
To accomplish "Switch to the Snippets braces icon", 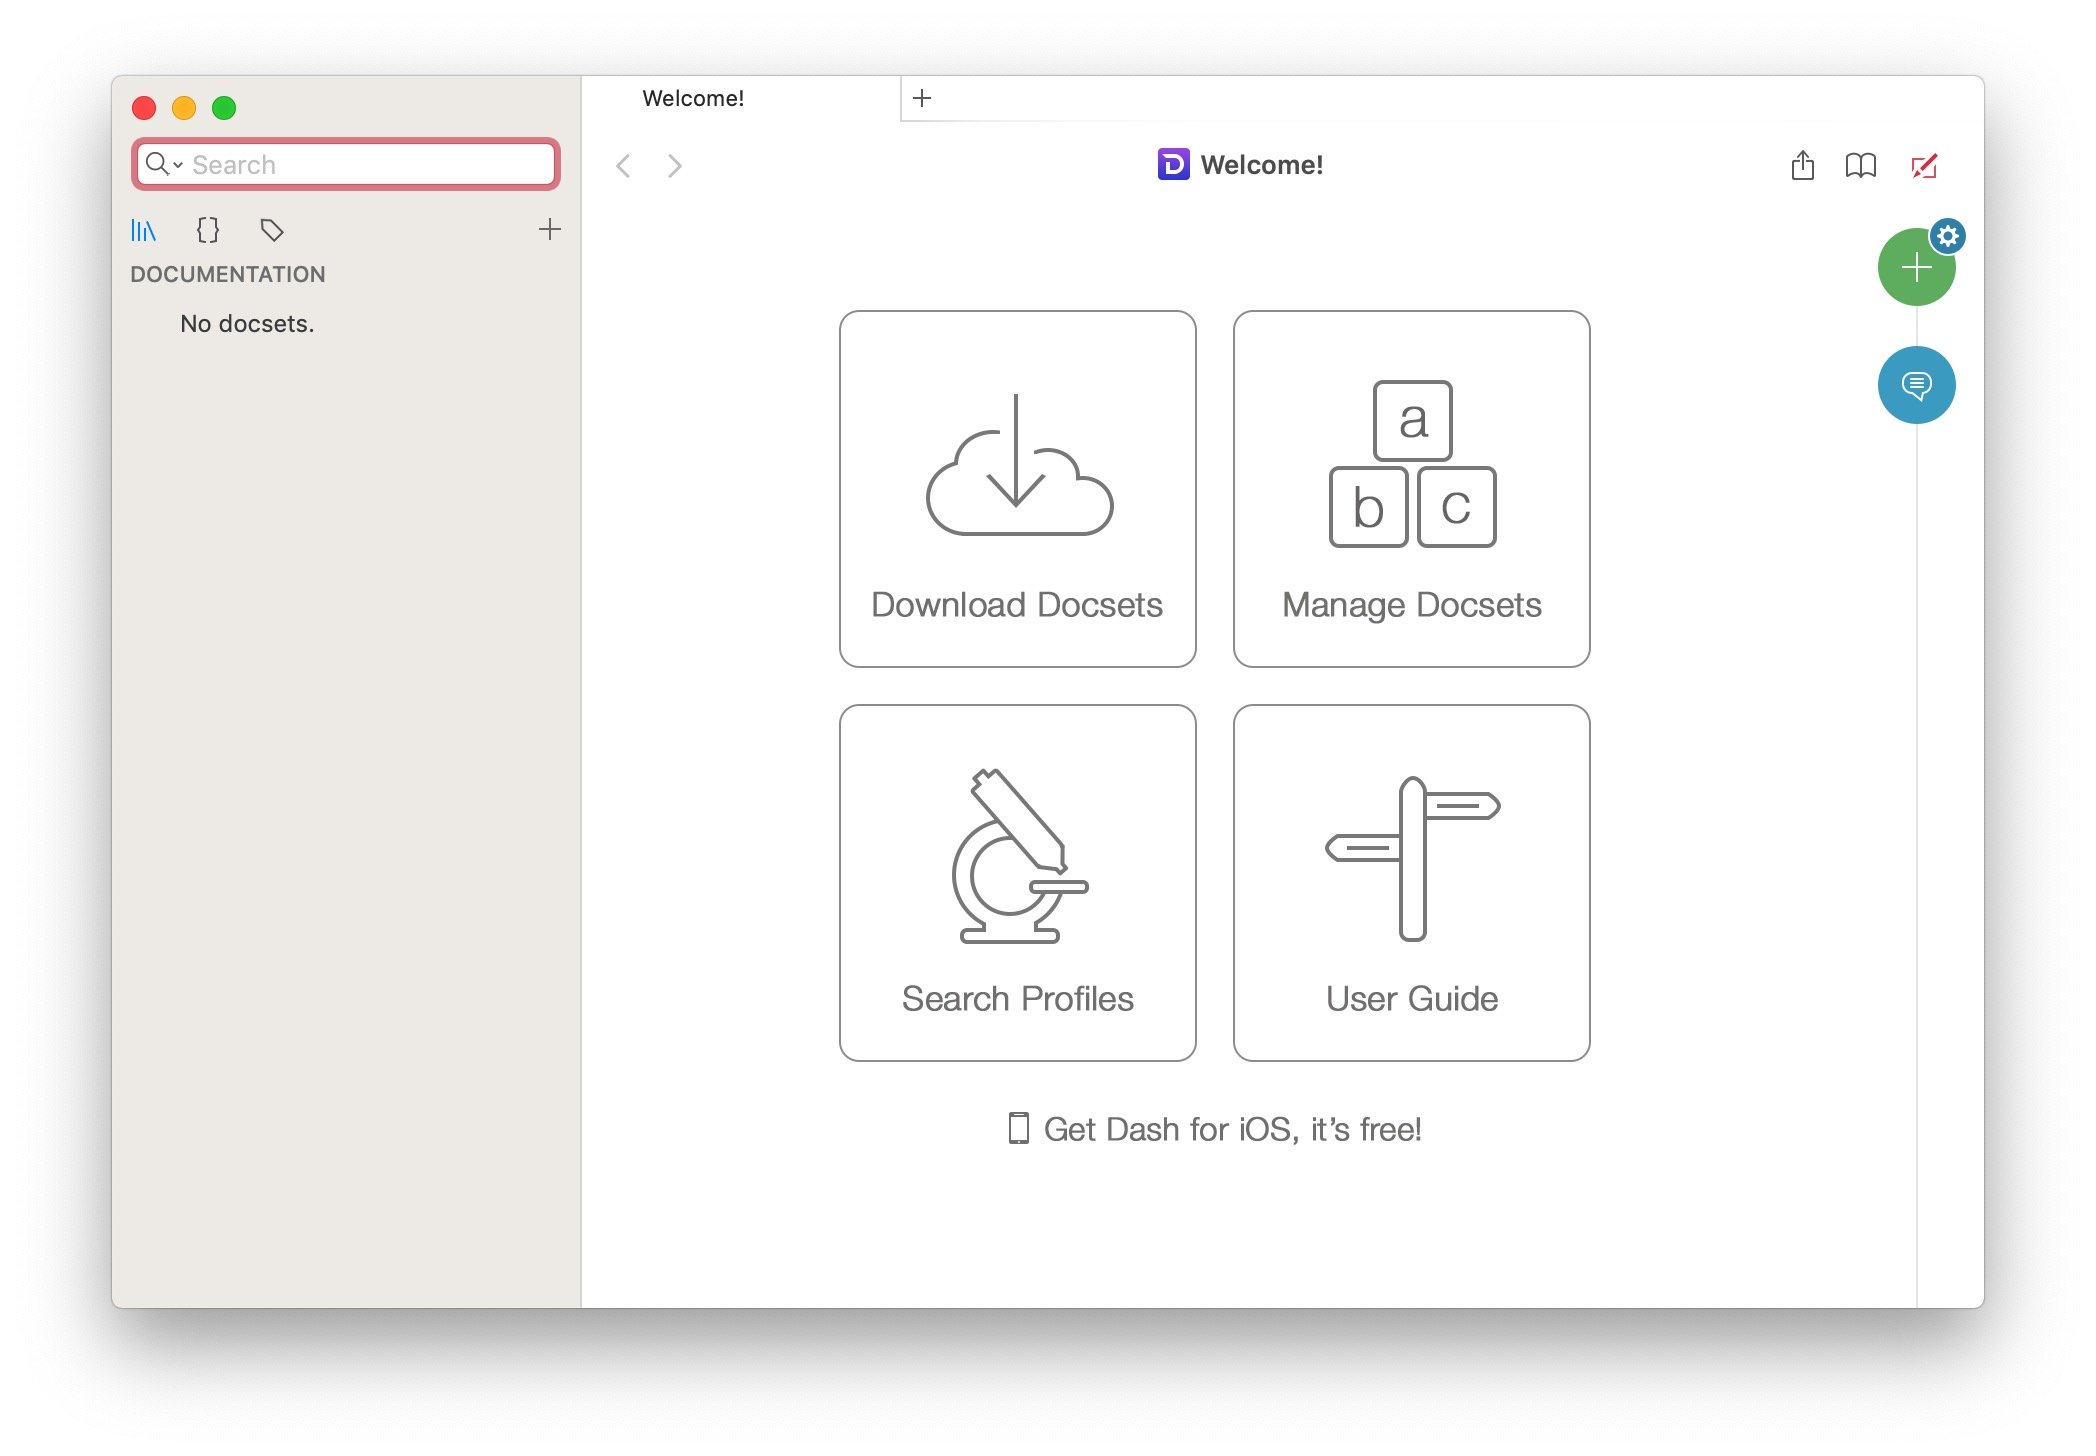I will pyautogui.click(x=208, y=231).
